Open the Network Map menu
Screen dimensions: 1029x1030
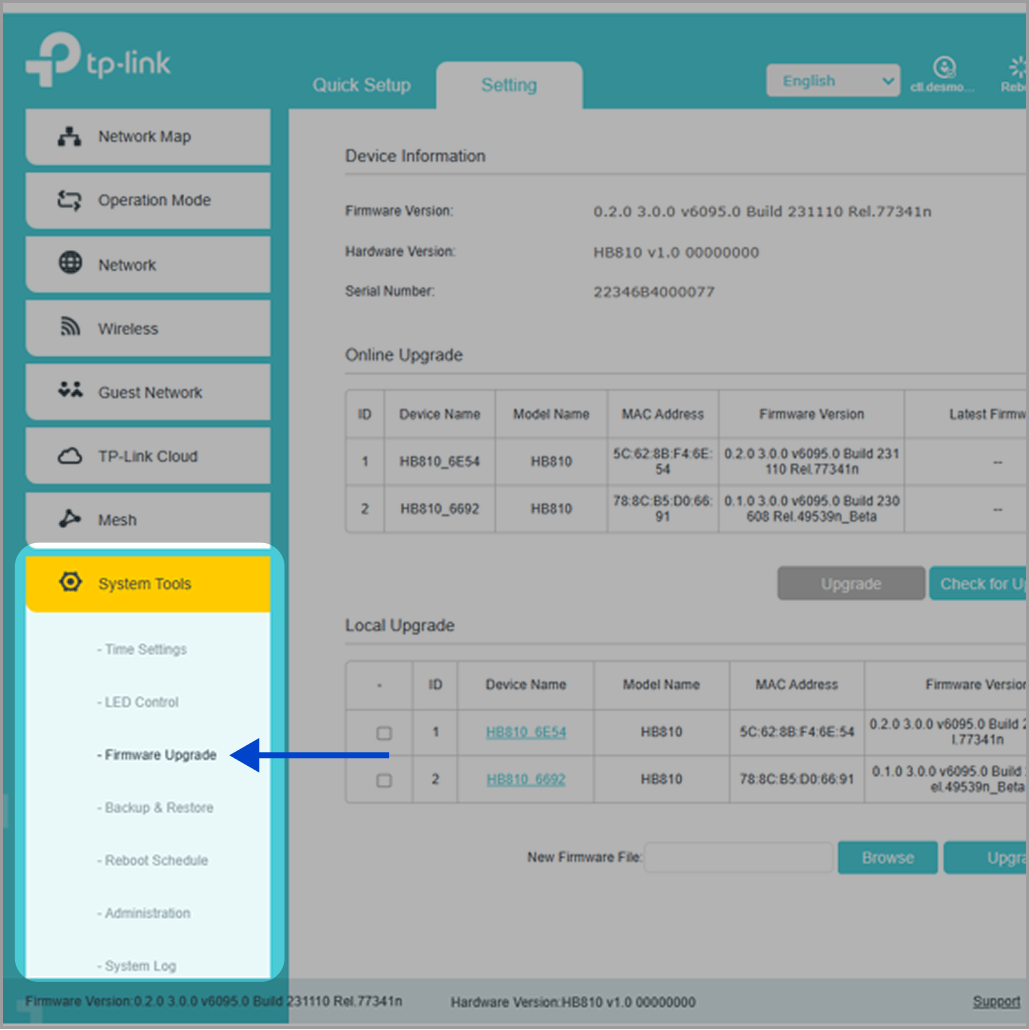[148, 137]
